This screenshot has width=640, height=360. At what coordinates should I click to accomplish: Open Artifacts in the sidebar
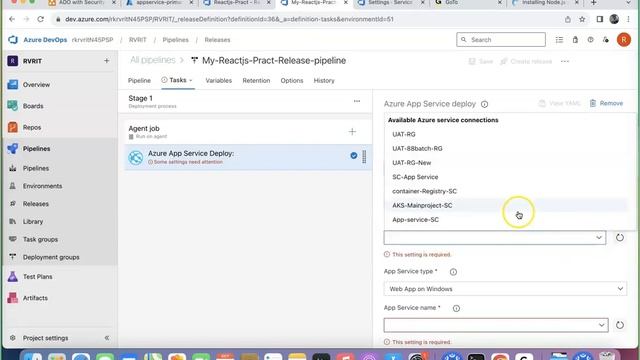(x=35, y=298)
